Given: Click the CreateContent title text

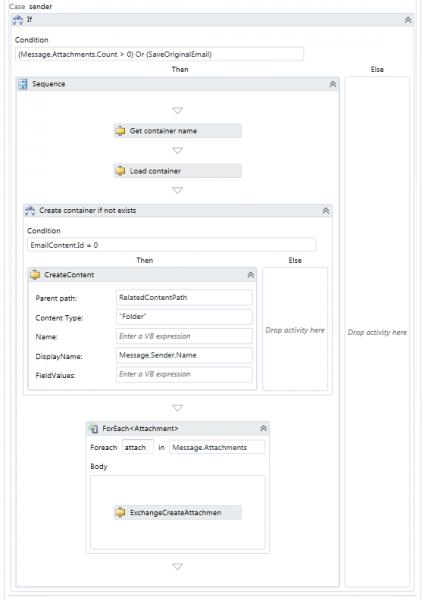Looking at the screenshot, I should 69,275.
